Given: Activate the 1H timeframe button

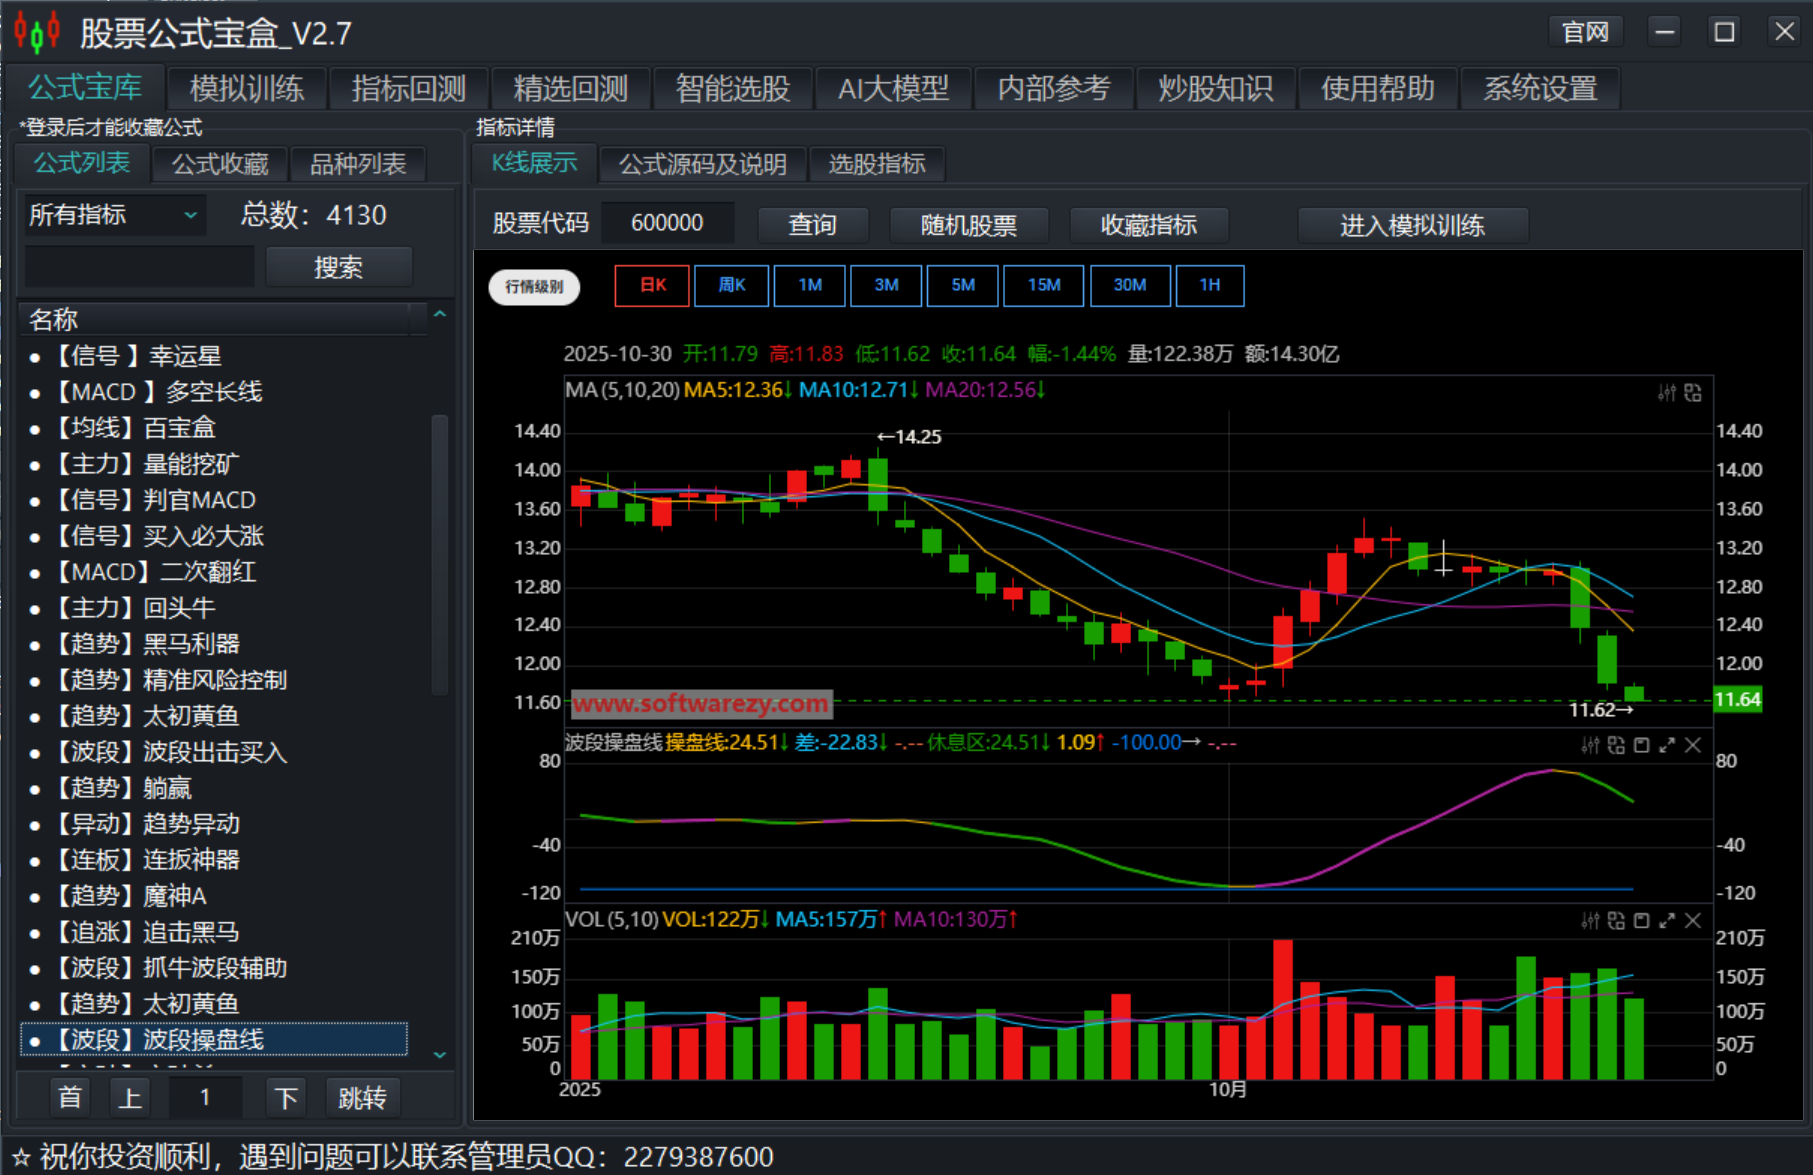Looking at the screenshot, I should pos(1210,285).
